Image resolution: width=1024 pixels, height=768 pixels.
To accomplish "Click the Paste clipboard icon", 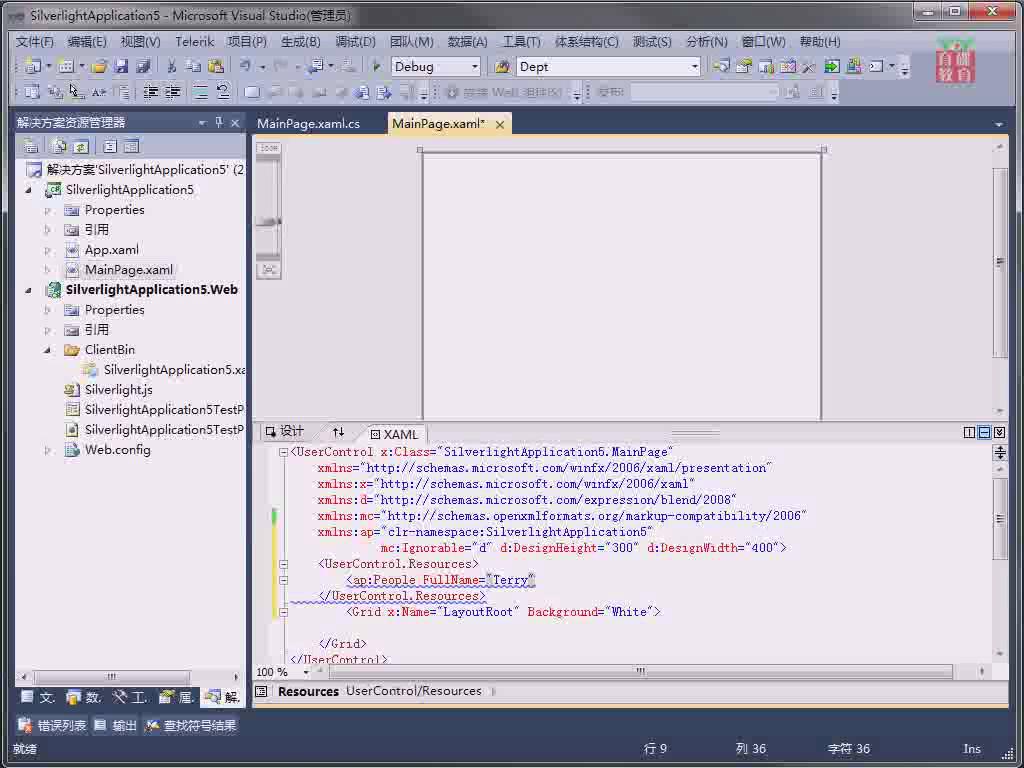I will (216, 66).
